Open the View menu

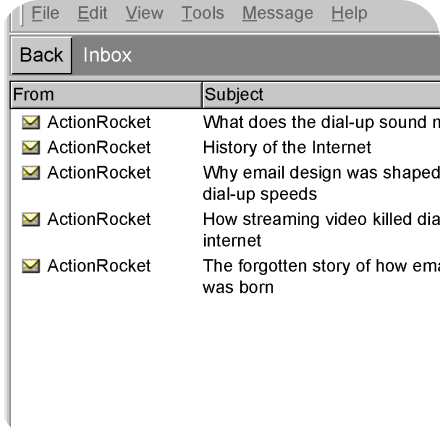click(144, 14)
